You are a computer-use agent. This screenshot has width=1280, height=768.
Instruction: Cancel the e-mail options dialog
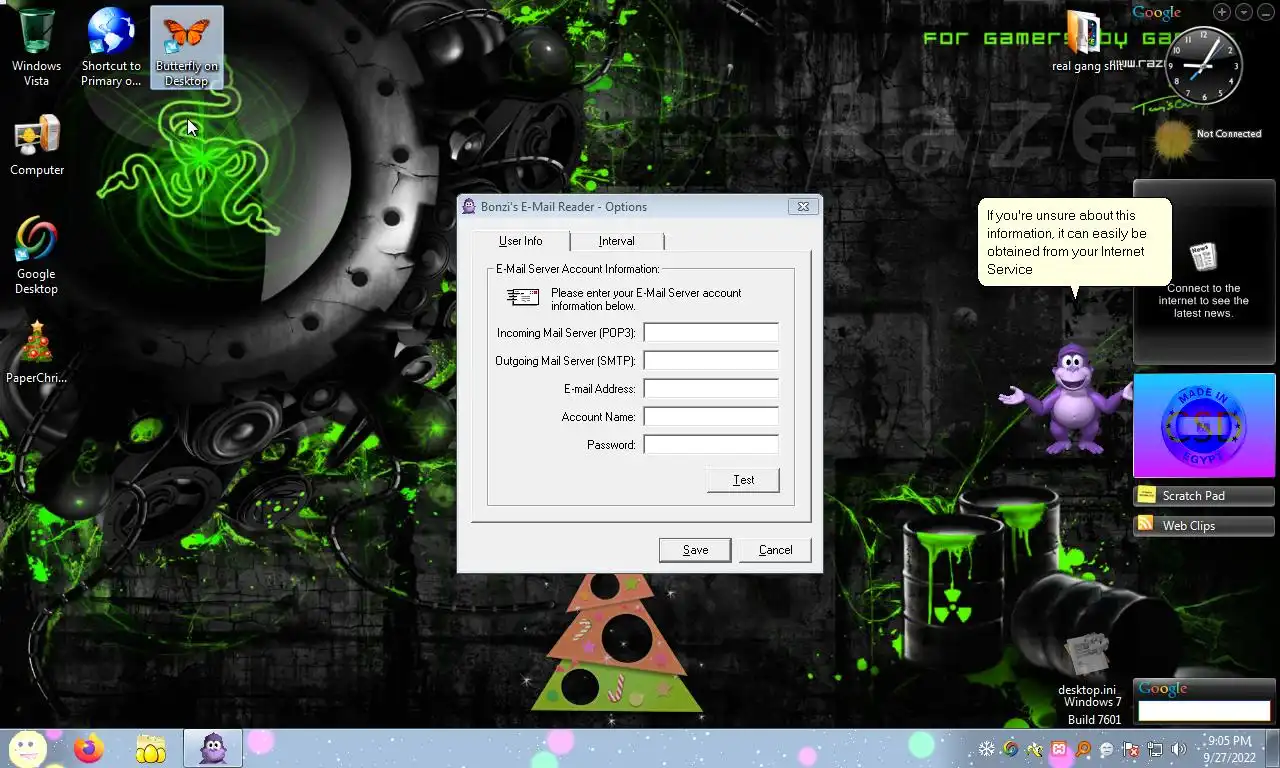[x=775, y=550]
